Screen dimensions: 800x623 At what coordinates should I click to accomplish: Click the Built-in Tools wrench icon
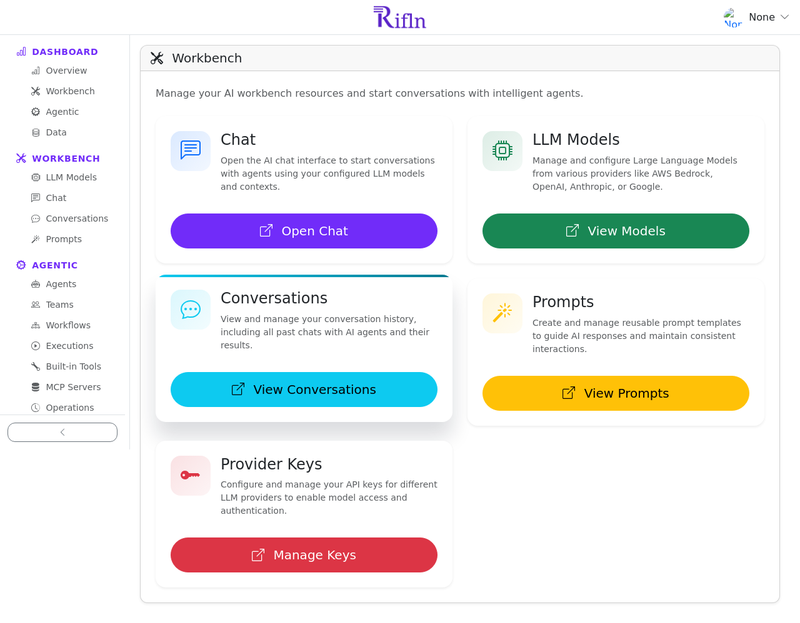point(35,366)
